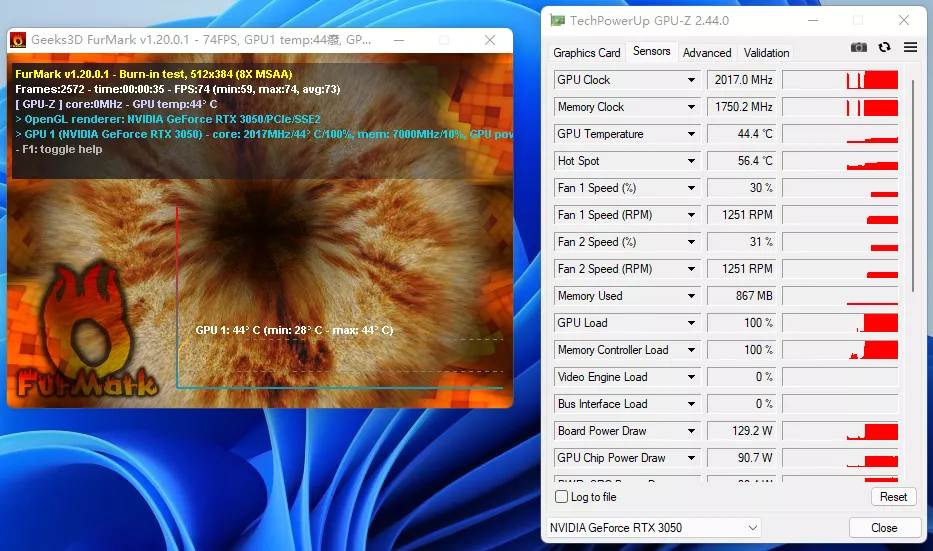Click the GPU-Z refresh icon
The width and height of the screenshot is (933, 551).
coord(884,47)
